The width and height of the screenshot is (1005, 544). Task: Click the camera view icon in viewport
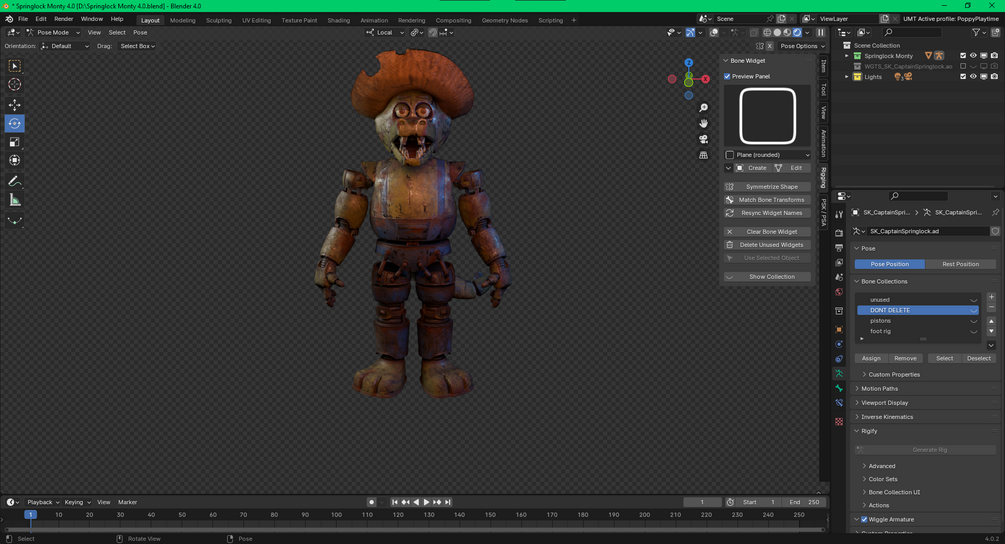[x=704, y=139]
